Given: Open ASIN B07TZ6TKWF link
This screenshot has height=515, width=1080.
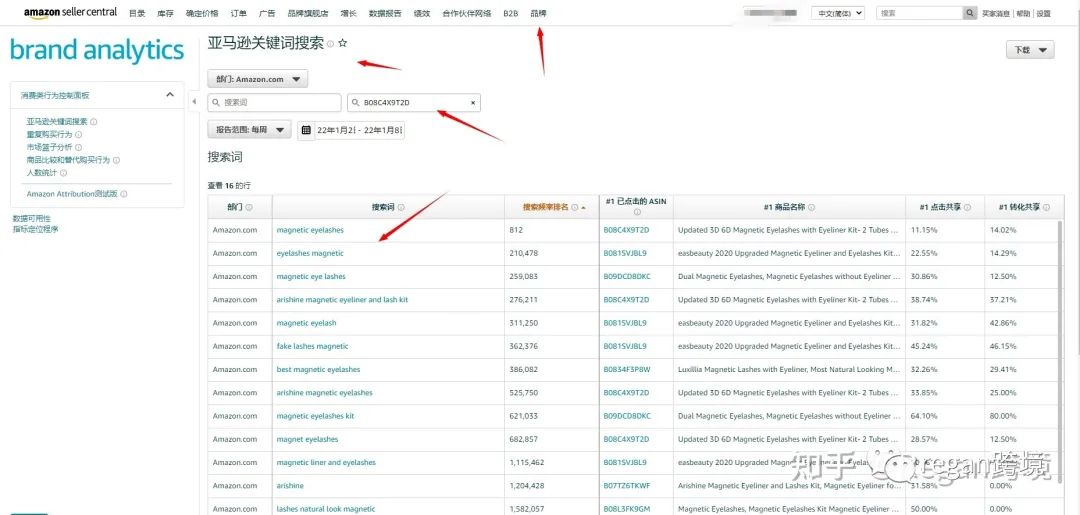Looking at the screenshot, I should pyautogui.click(x=627, y=485).
